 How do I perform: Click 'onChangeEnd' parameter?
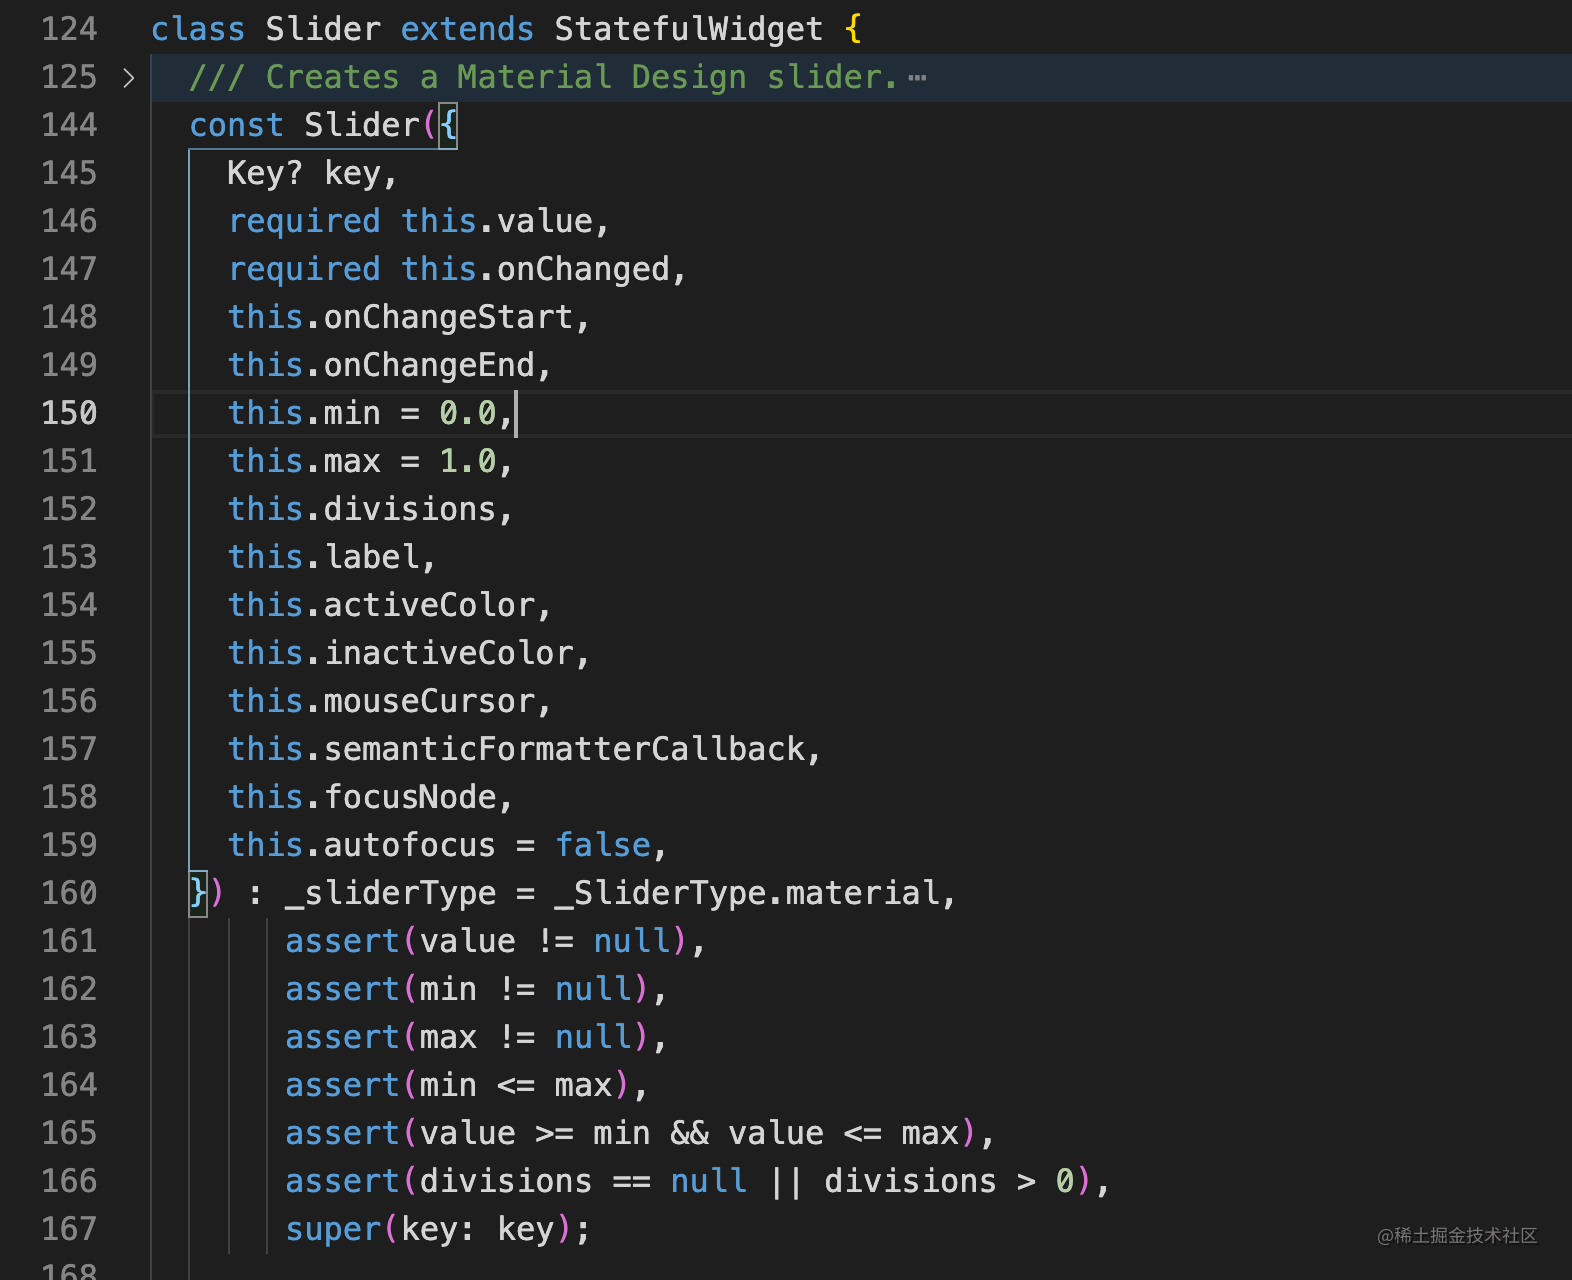point(429,365)
